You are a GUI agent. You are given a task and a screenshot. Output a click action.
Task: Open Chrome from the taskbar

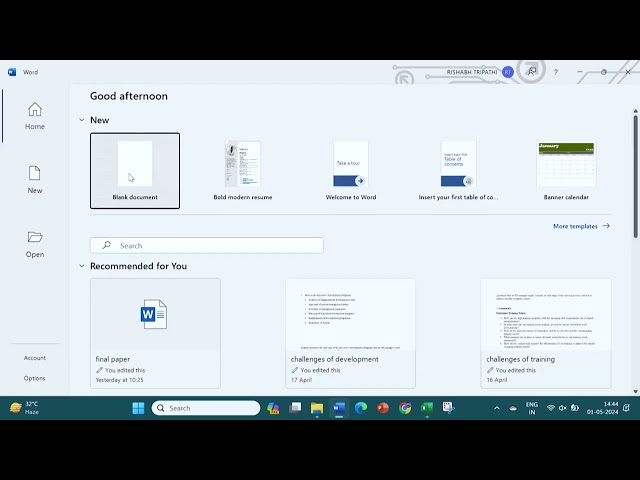click(405, 408)
